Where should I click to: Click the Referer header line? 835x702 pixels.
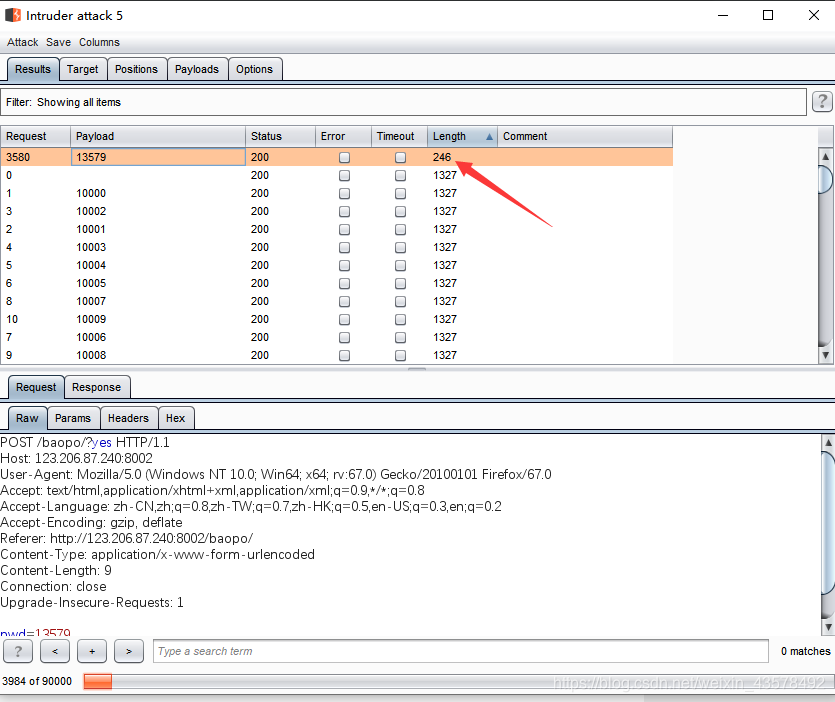click(127, 538)
